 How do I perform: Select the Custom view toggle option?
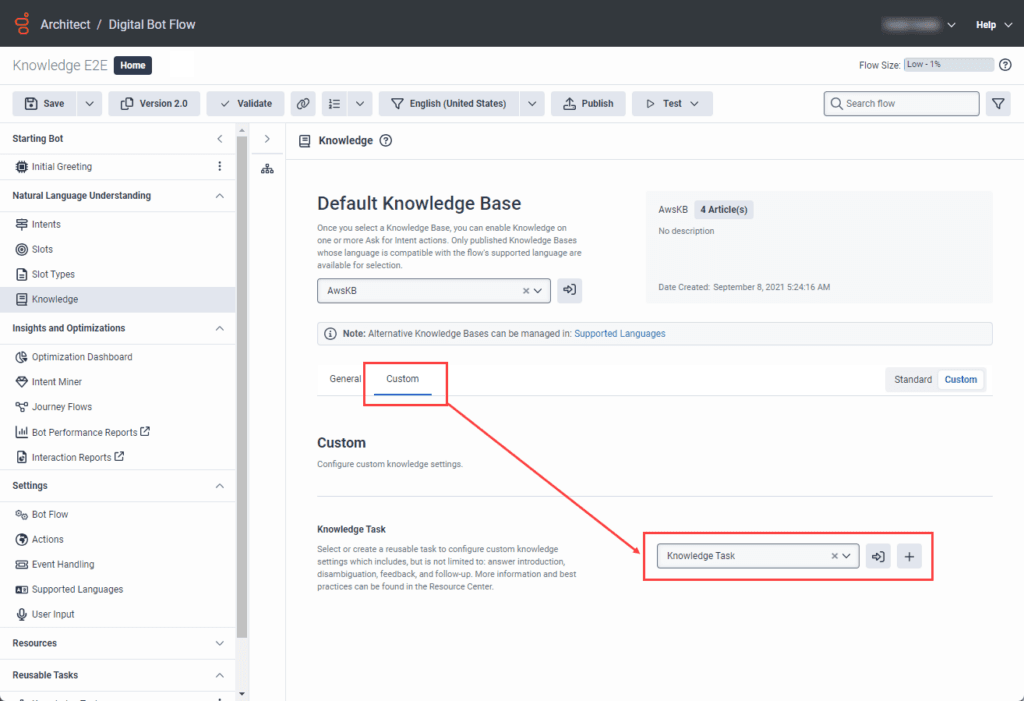pyautogui.click(x=960, y=379)
